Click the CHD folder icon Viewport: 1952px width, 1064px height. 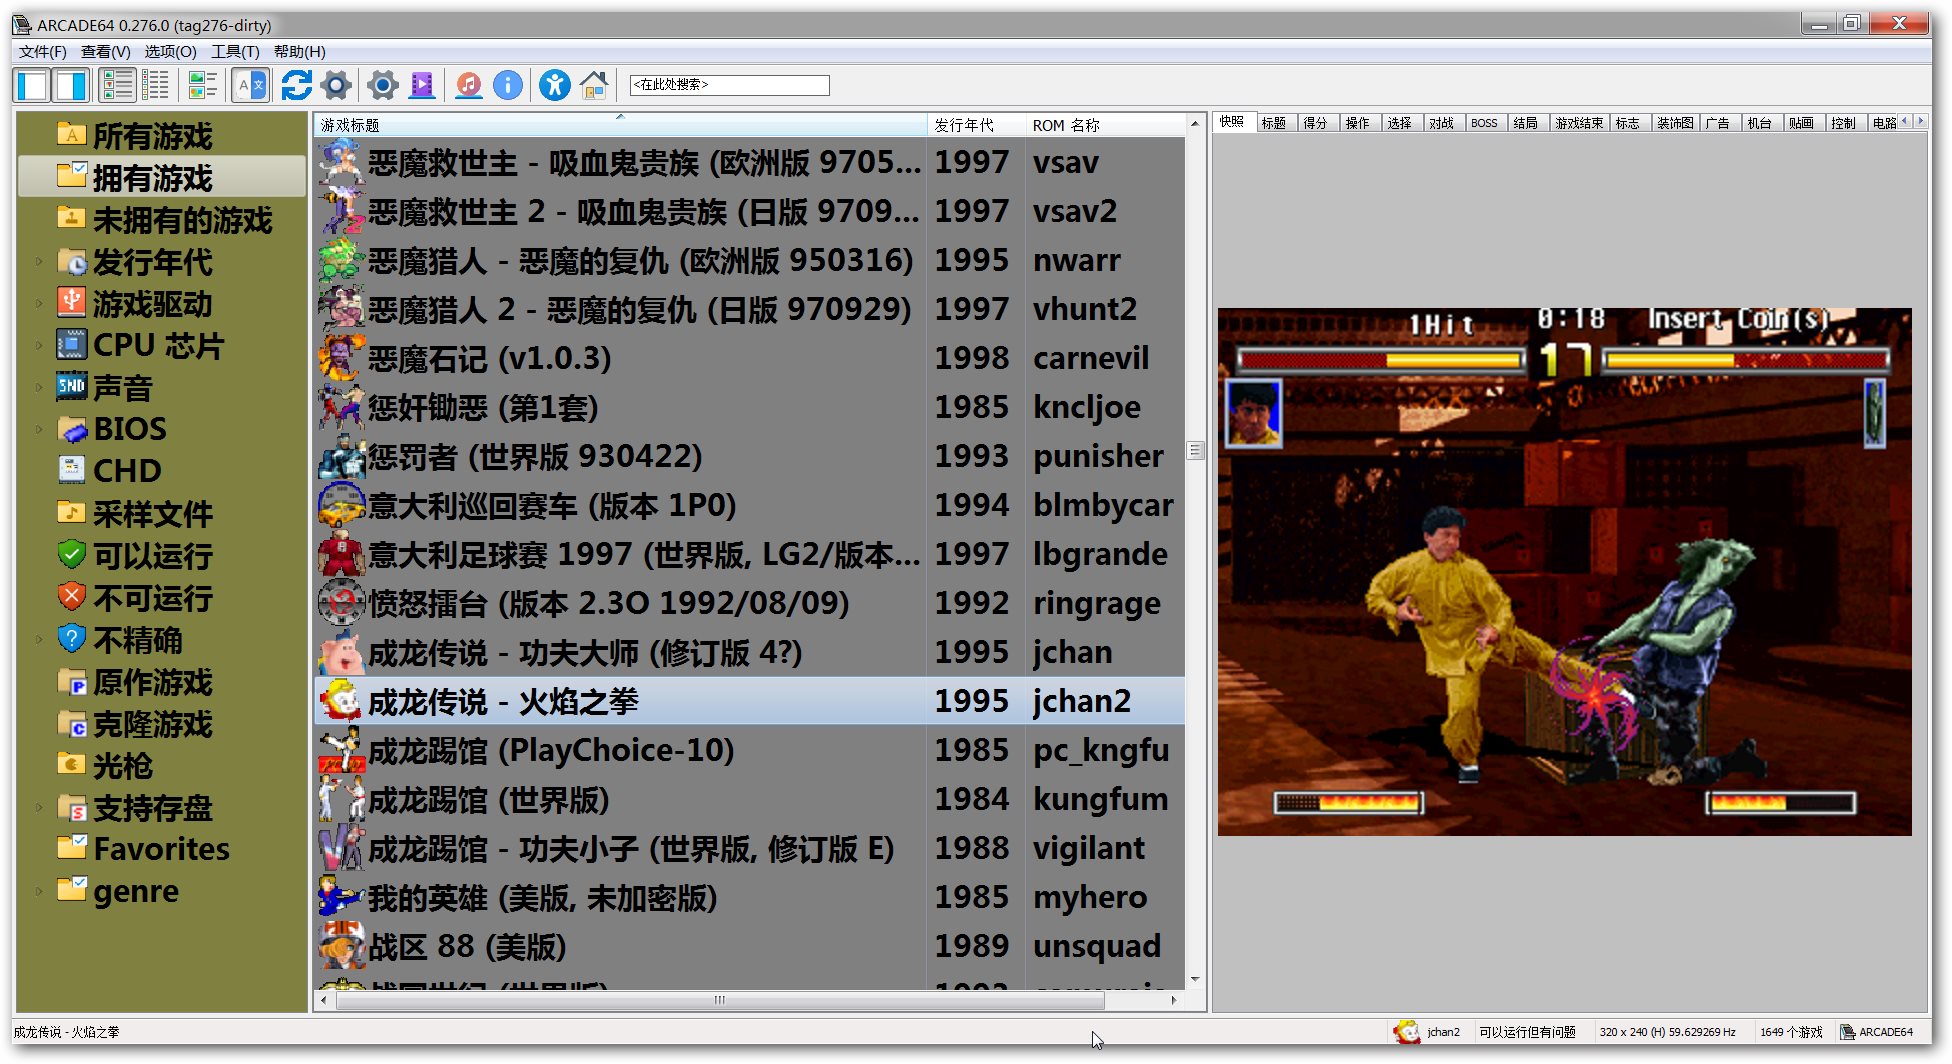click(x=72, y=470)
